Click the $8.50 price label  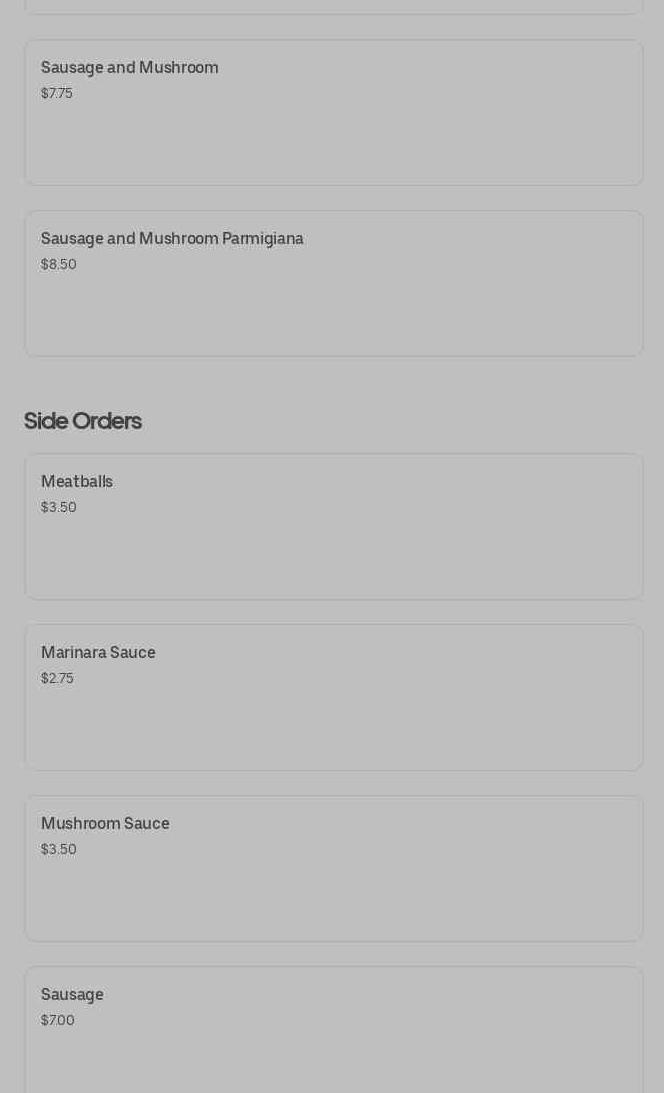[59, 264]
